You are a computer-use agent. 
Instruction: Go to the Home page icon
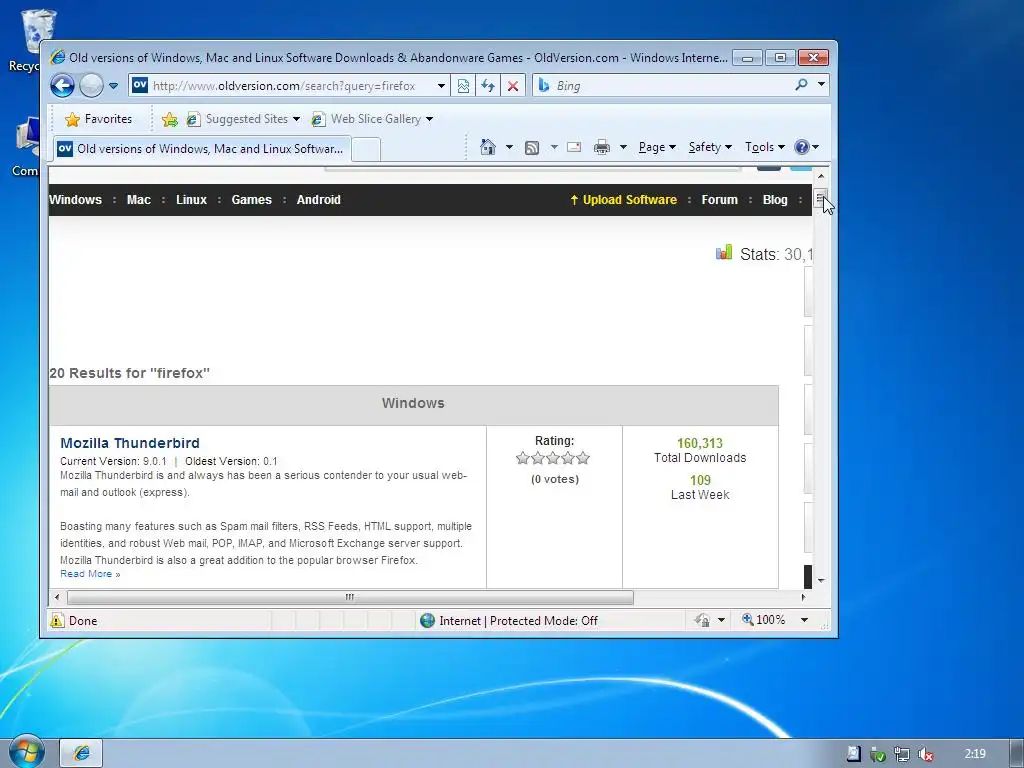488,147
